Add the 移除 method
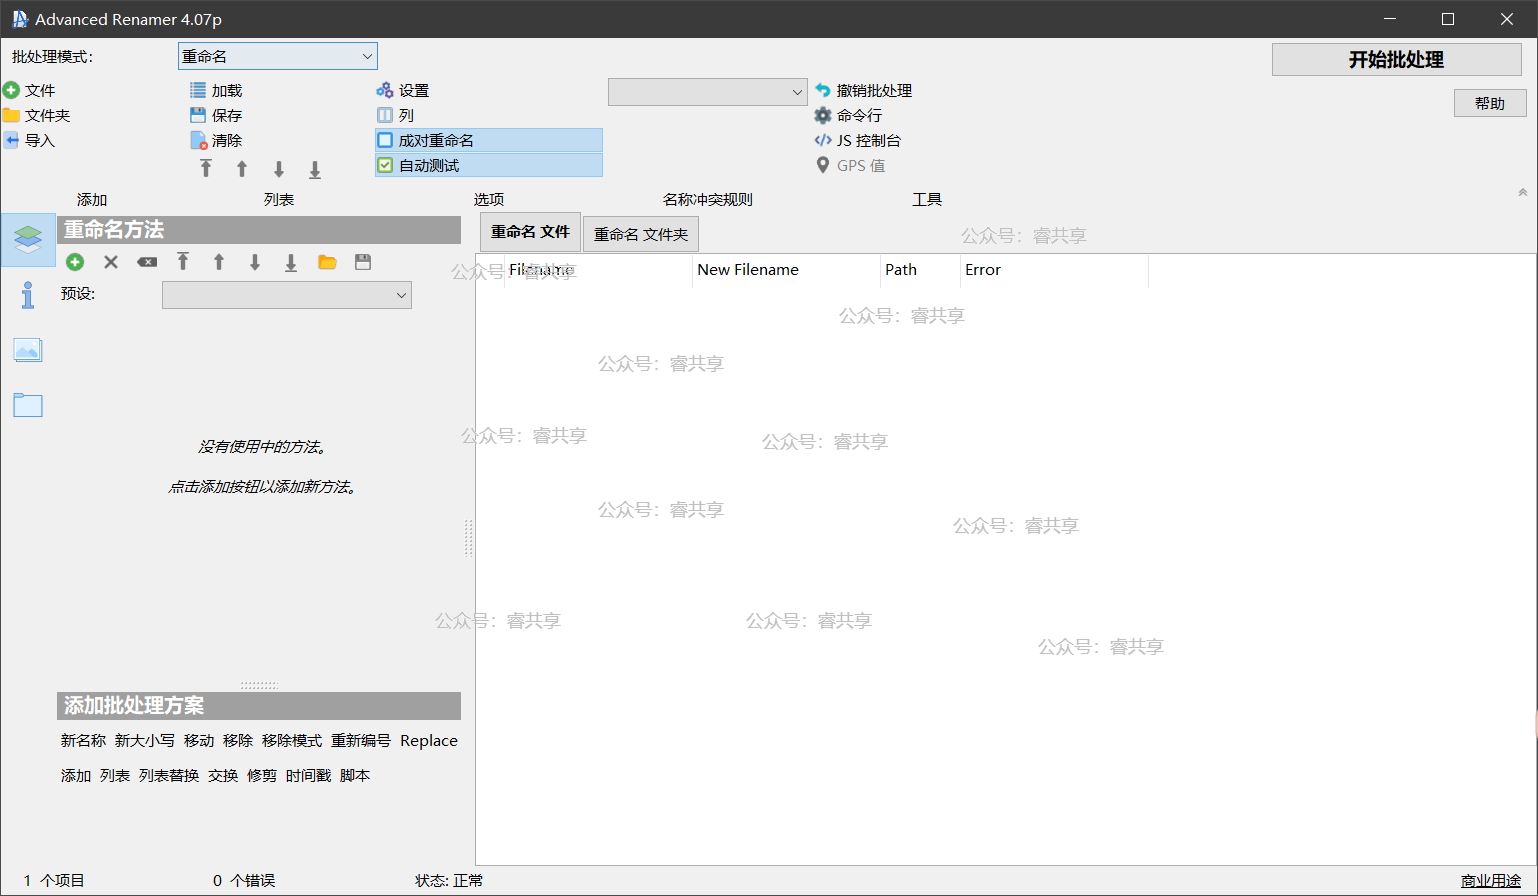 pos(238,741)
